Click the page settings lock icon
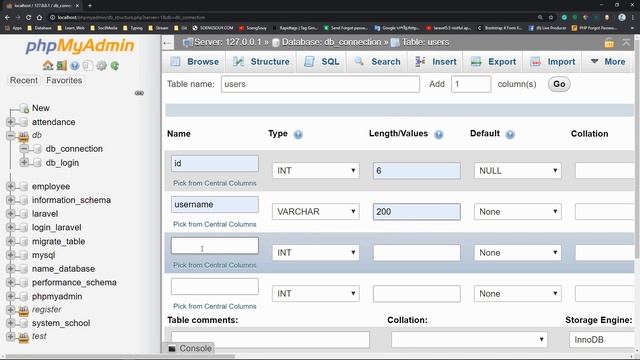 tap(609, 42)
